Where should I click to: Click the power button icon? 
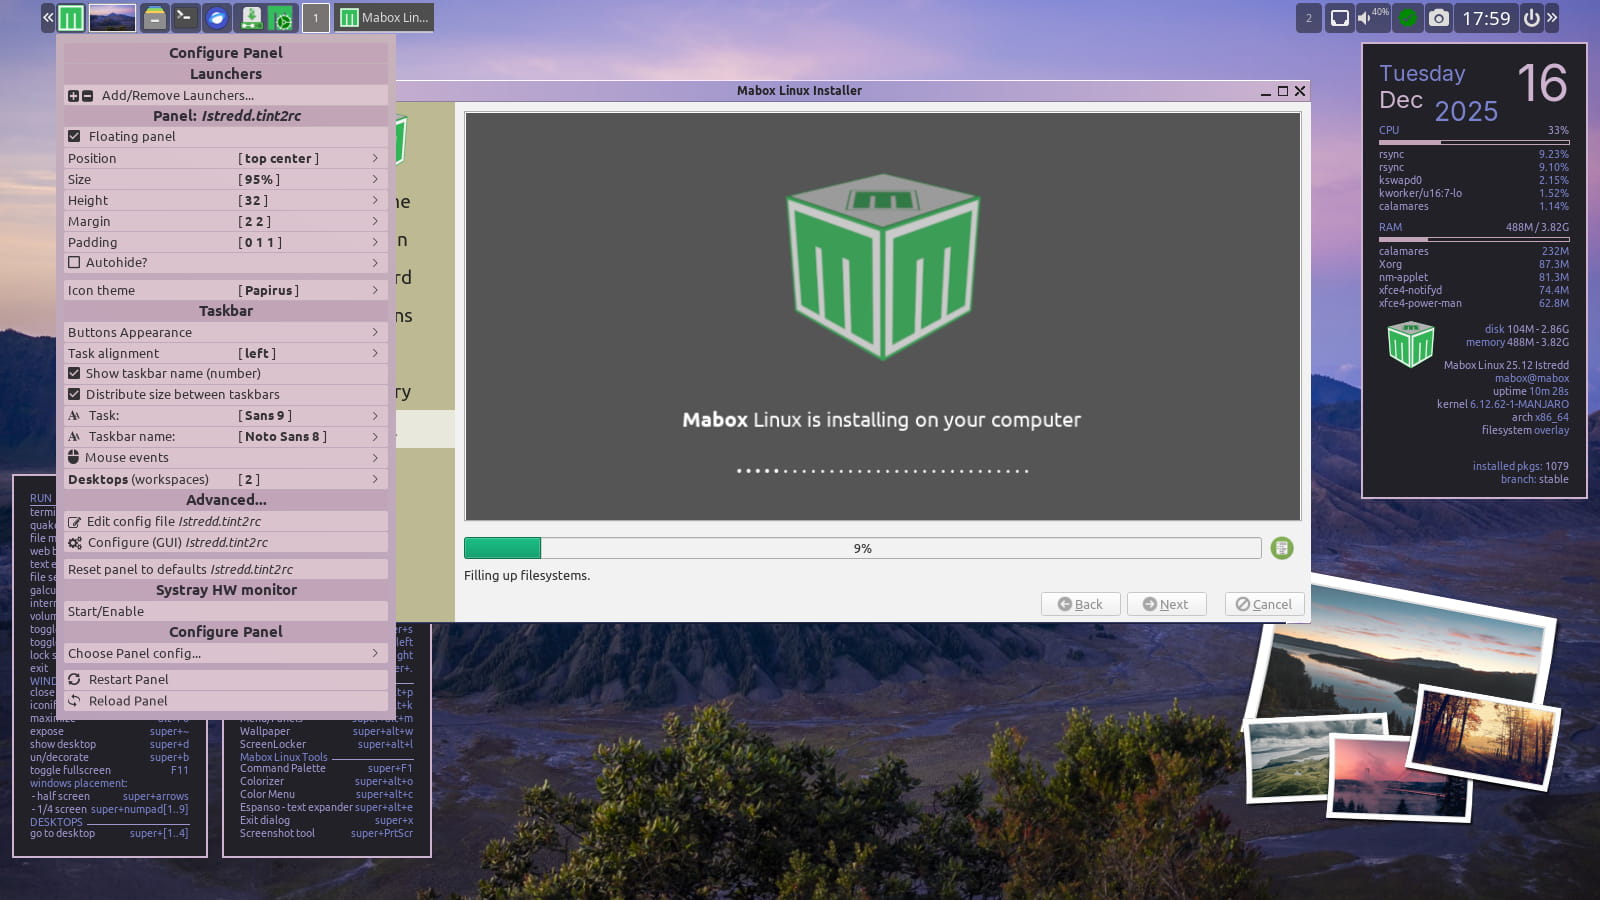point(1531,18)
